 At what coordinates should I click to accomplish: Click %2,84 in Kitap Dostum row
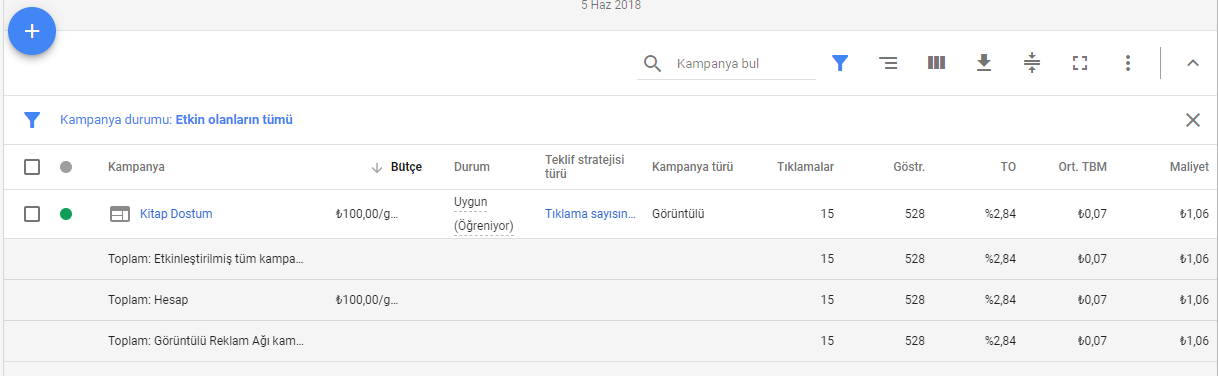click(x=1000, y=214)
